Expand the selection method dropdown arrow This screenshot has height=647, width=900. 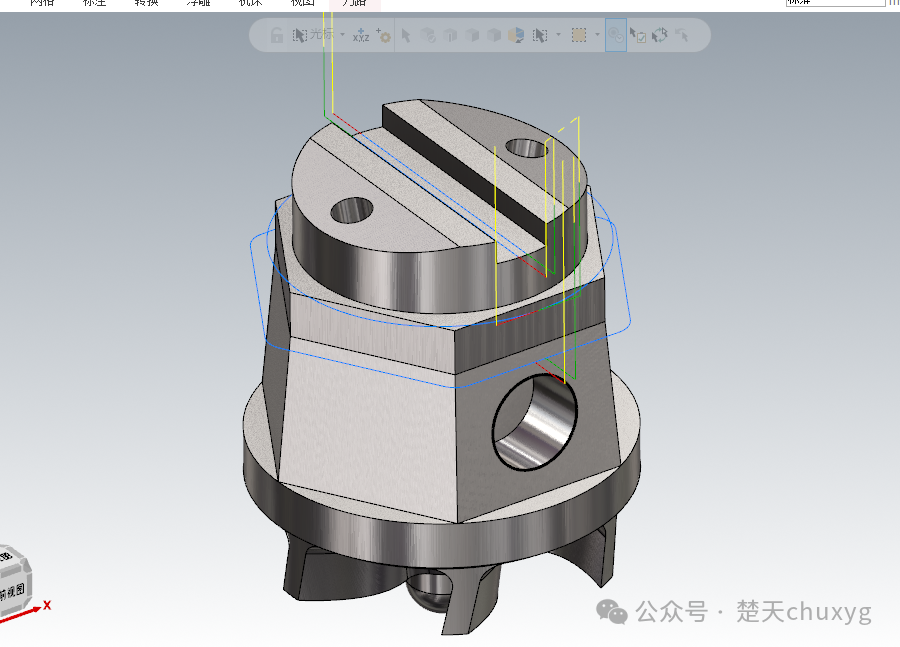tap(558, 35)
